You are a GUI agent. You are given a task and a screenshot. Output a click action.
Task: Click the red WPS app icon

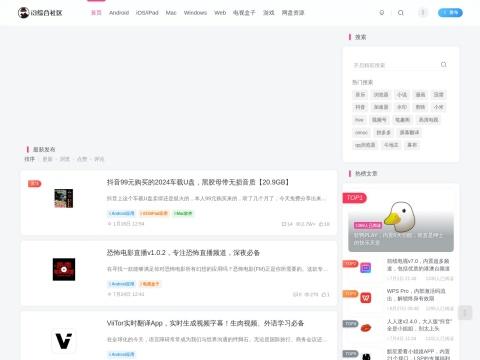[x=366, y=298]
